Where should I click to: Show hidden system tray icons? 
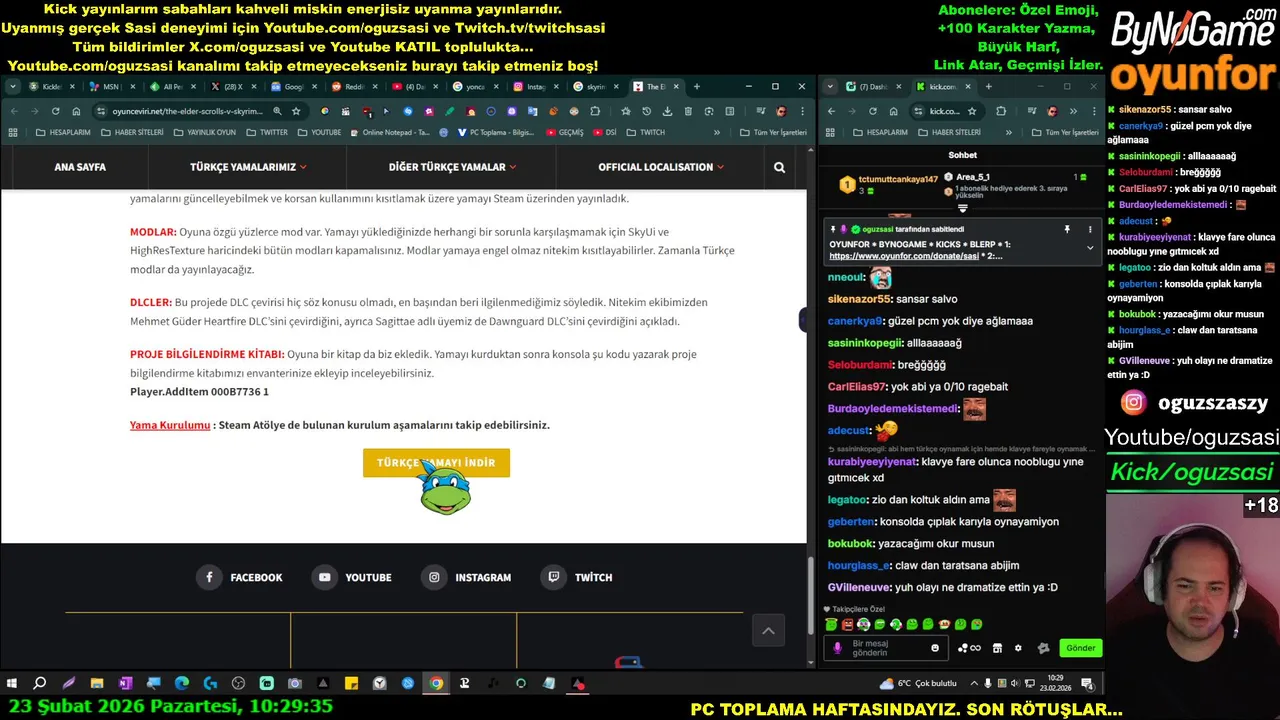point(974,684)
